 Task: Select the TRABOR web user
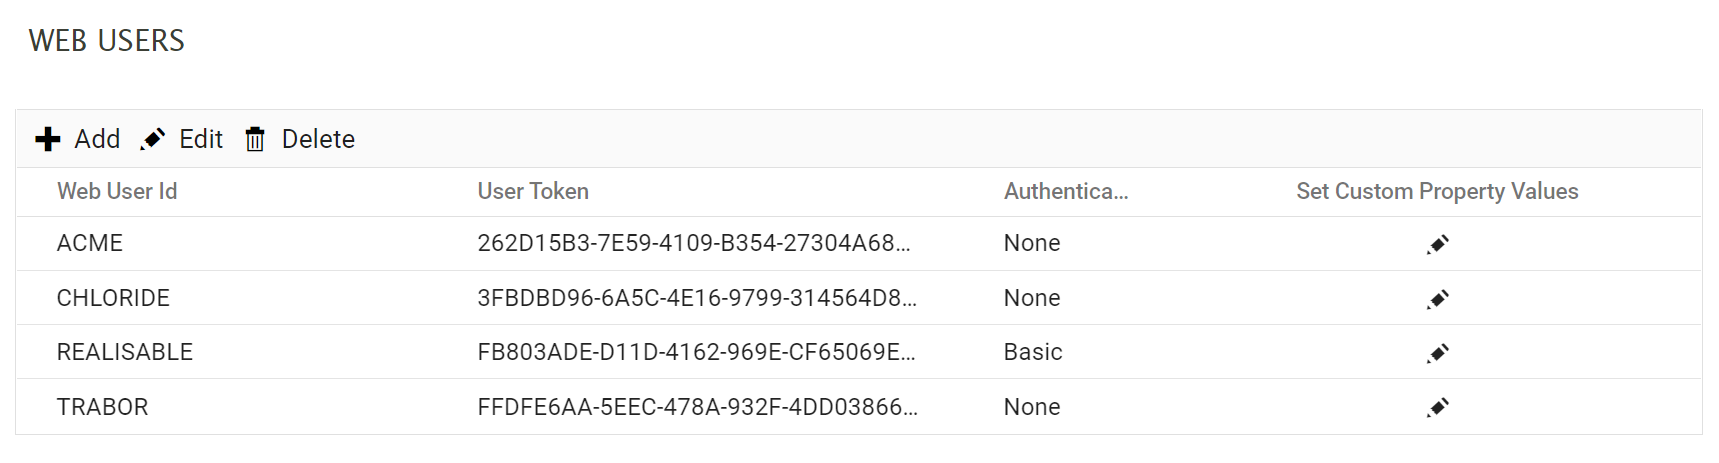pyautogui.click(x=102, y=407)
